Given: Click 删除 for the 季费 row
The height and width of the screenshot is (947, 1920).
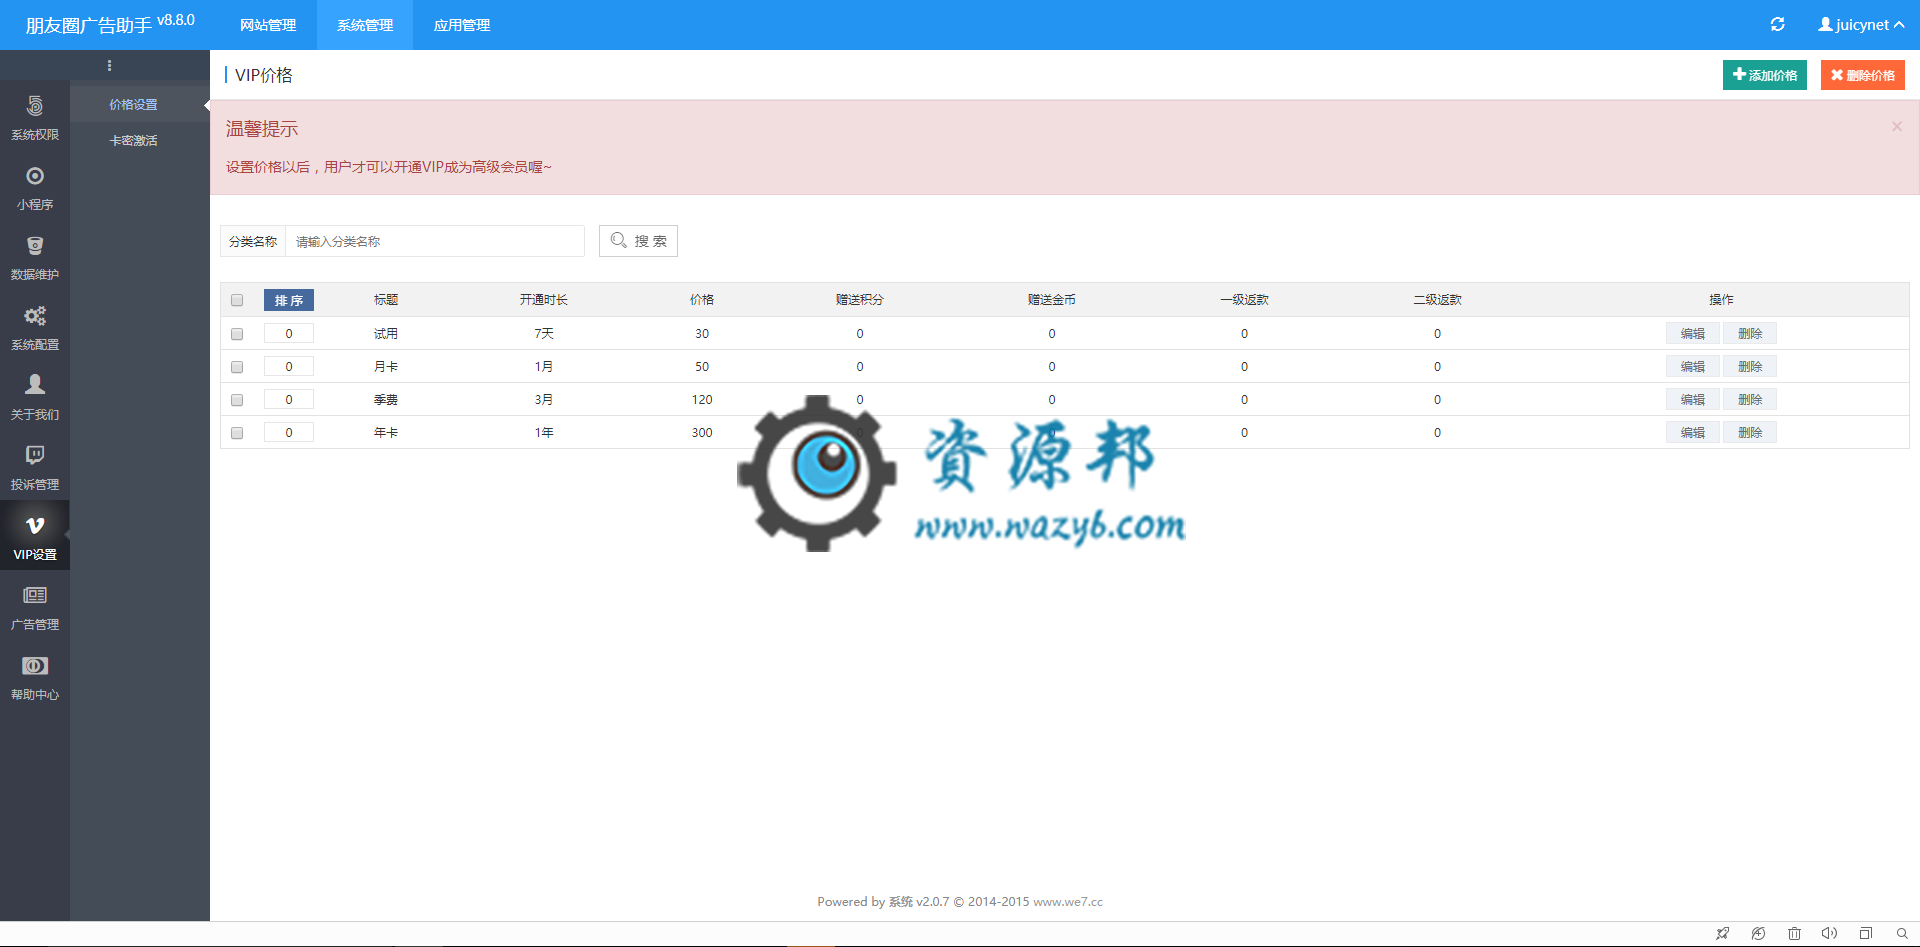Looking at the screenshot, I should click(1750, 400).
